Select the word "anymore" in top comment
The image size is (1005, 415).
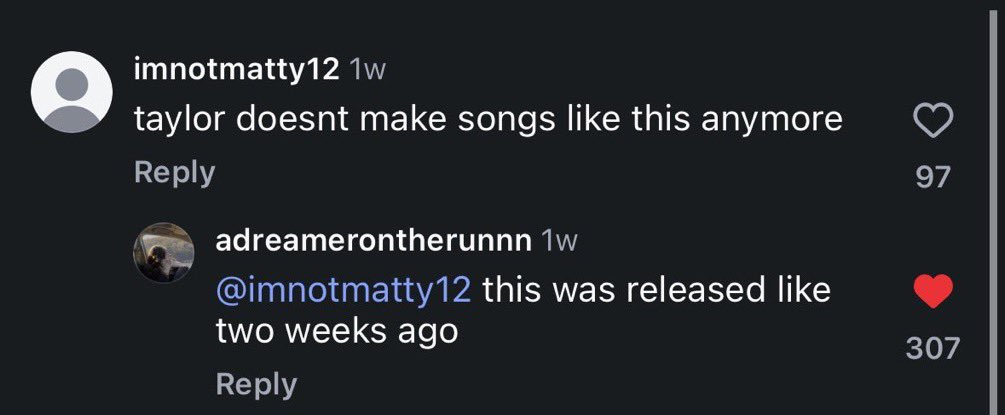(x=772, y=121)
